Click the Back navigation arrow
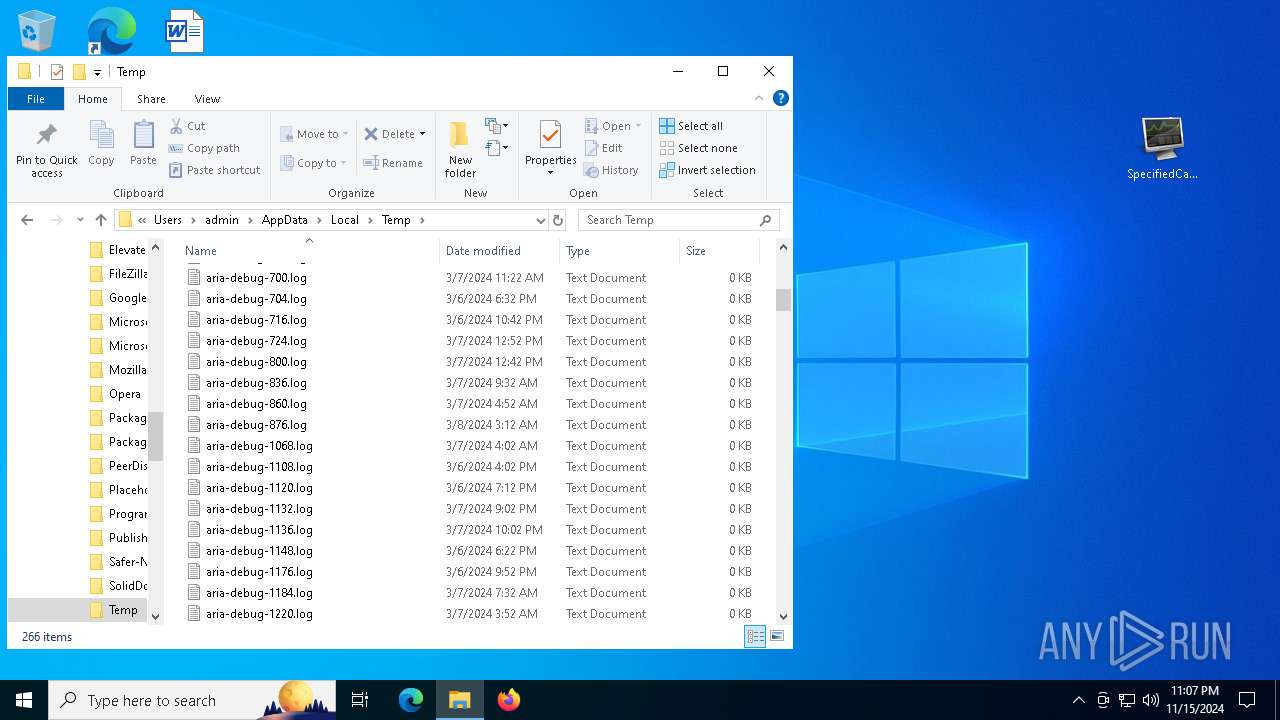Viewport: 1280px width, 720px height. pyautogui.click(x=27, y=220)
